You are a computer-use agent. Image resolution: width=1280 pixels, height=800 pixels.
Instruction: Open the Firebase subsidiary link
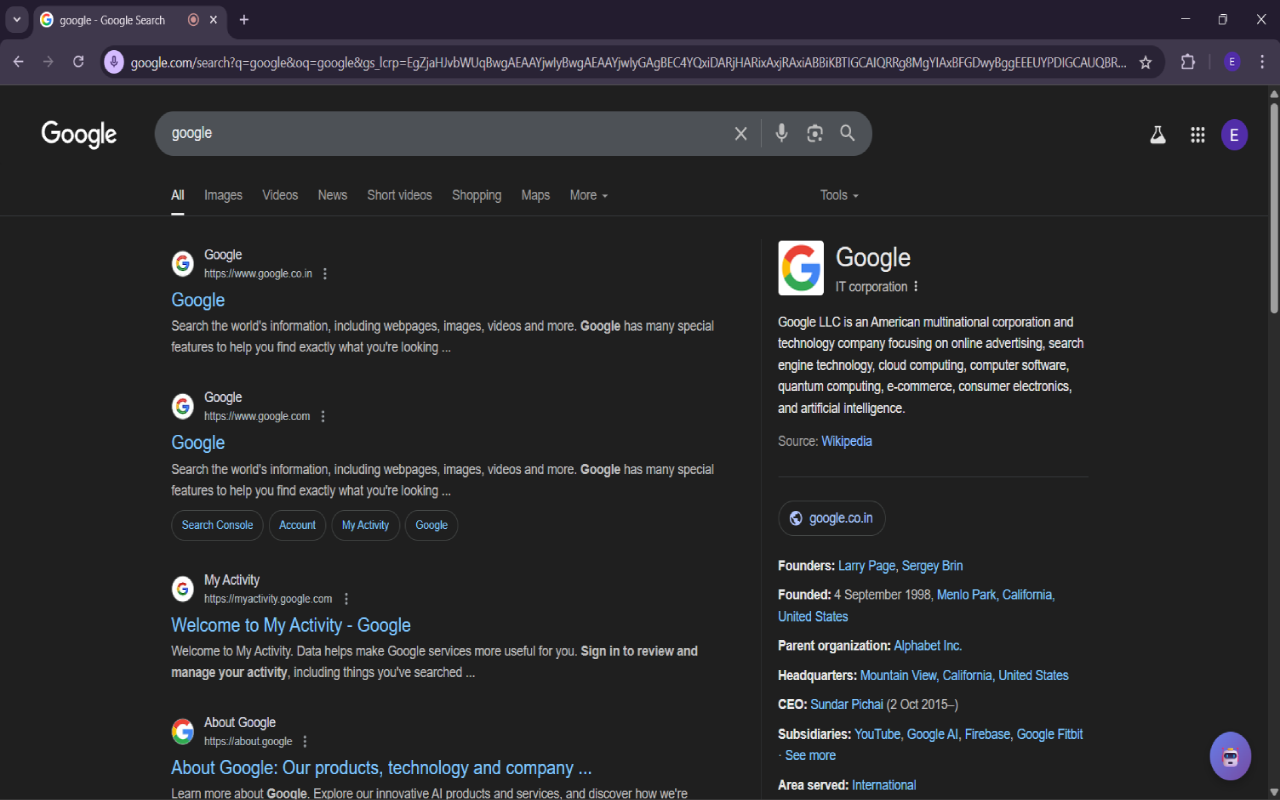pos(987,735)
